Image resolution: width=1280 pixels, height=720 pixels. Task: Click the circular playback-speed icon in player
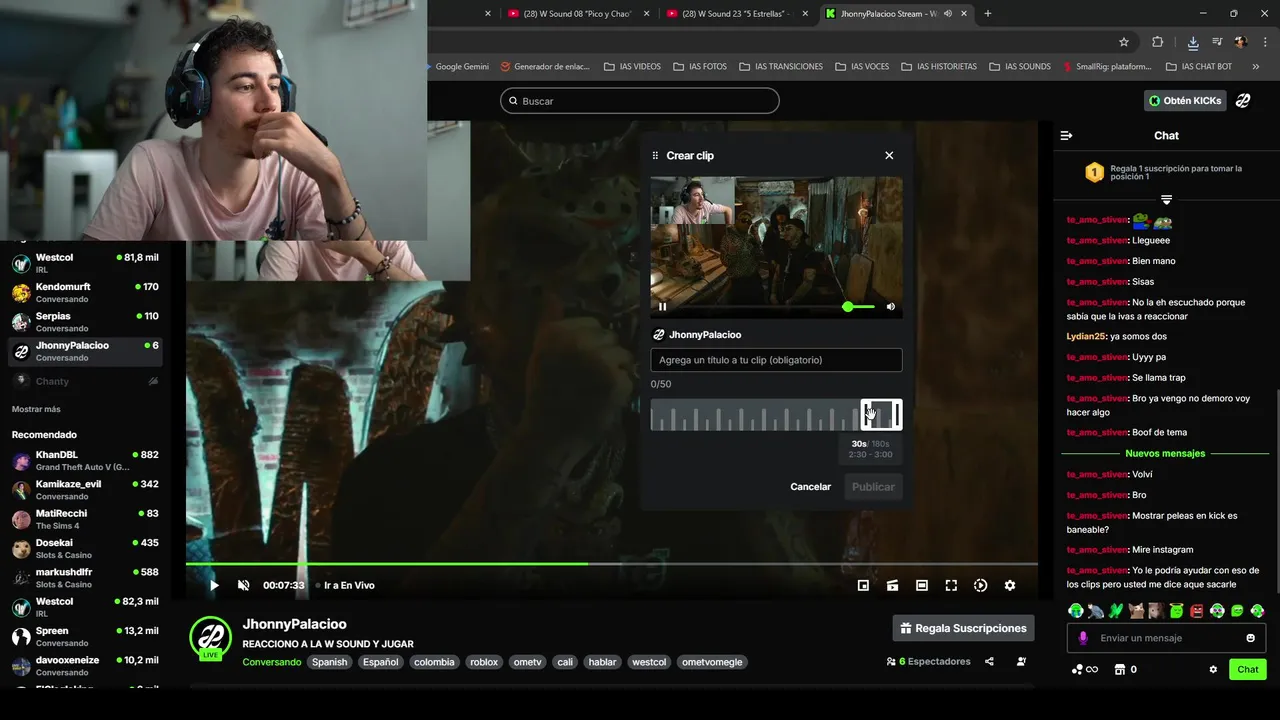980,585
